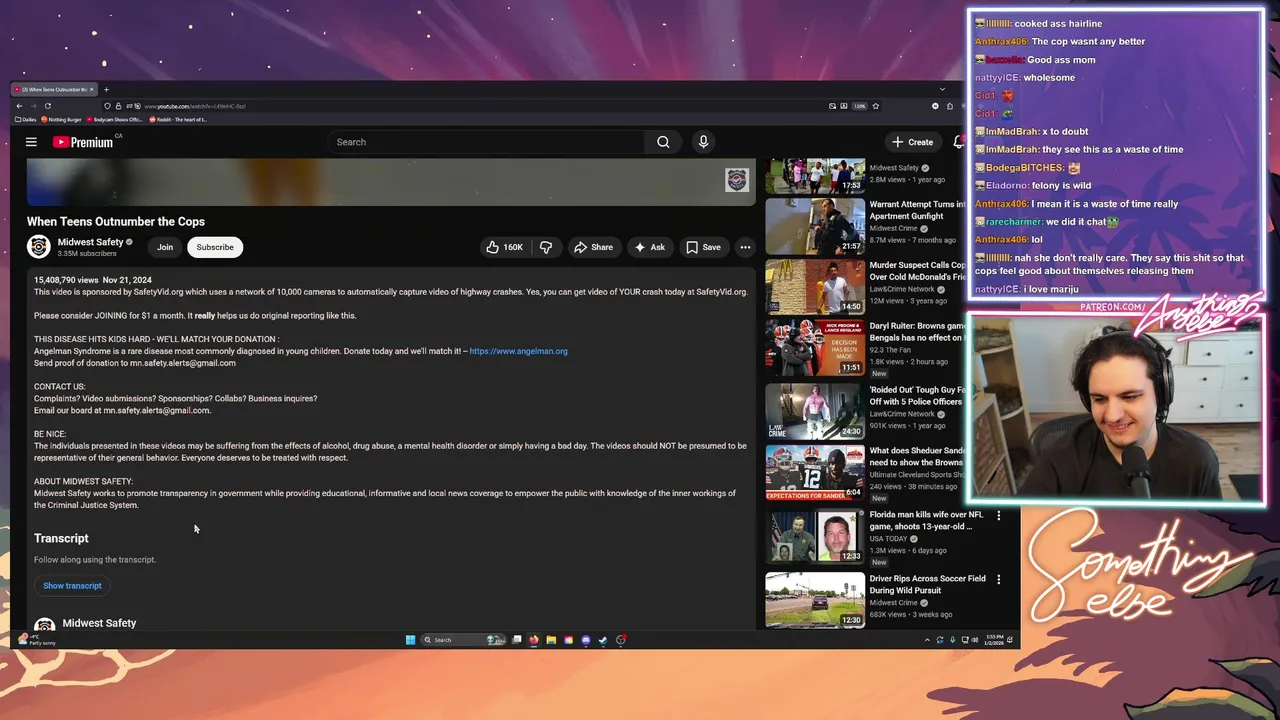Dislike the video with thumbs down
This screenshot has width=1280, height=720.
point(546,247)
